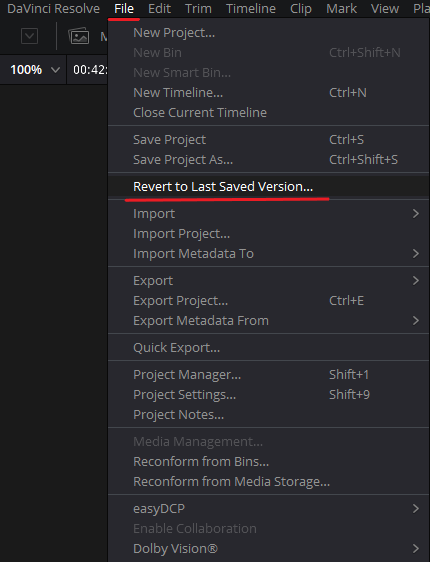
Task: Click the timecode display field
Action: coord(90,70)
